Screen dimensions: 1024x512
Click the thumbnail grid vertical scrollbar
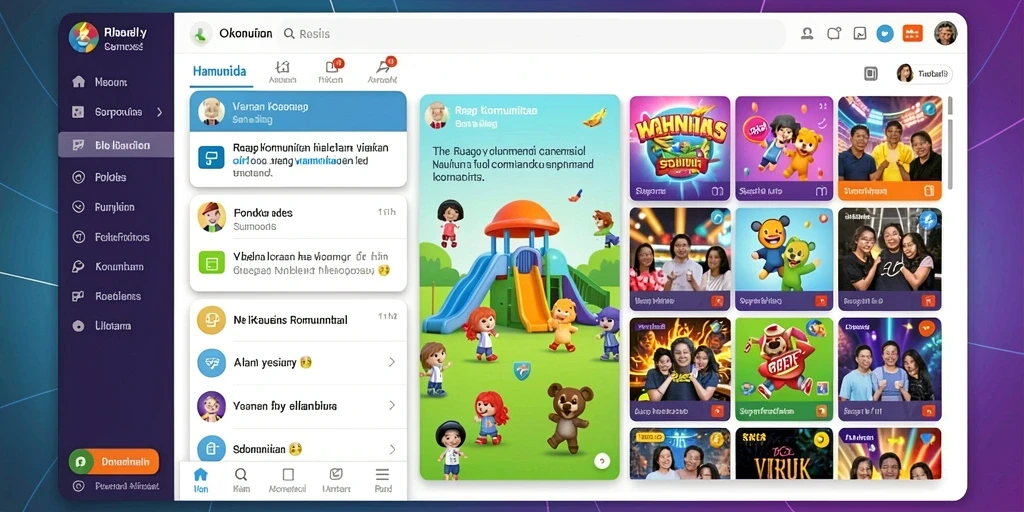[950, 142]
